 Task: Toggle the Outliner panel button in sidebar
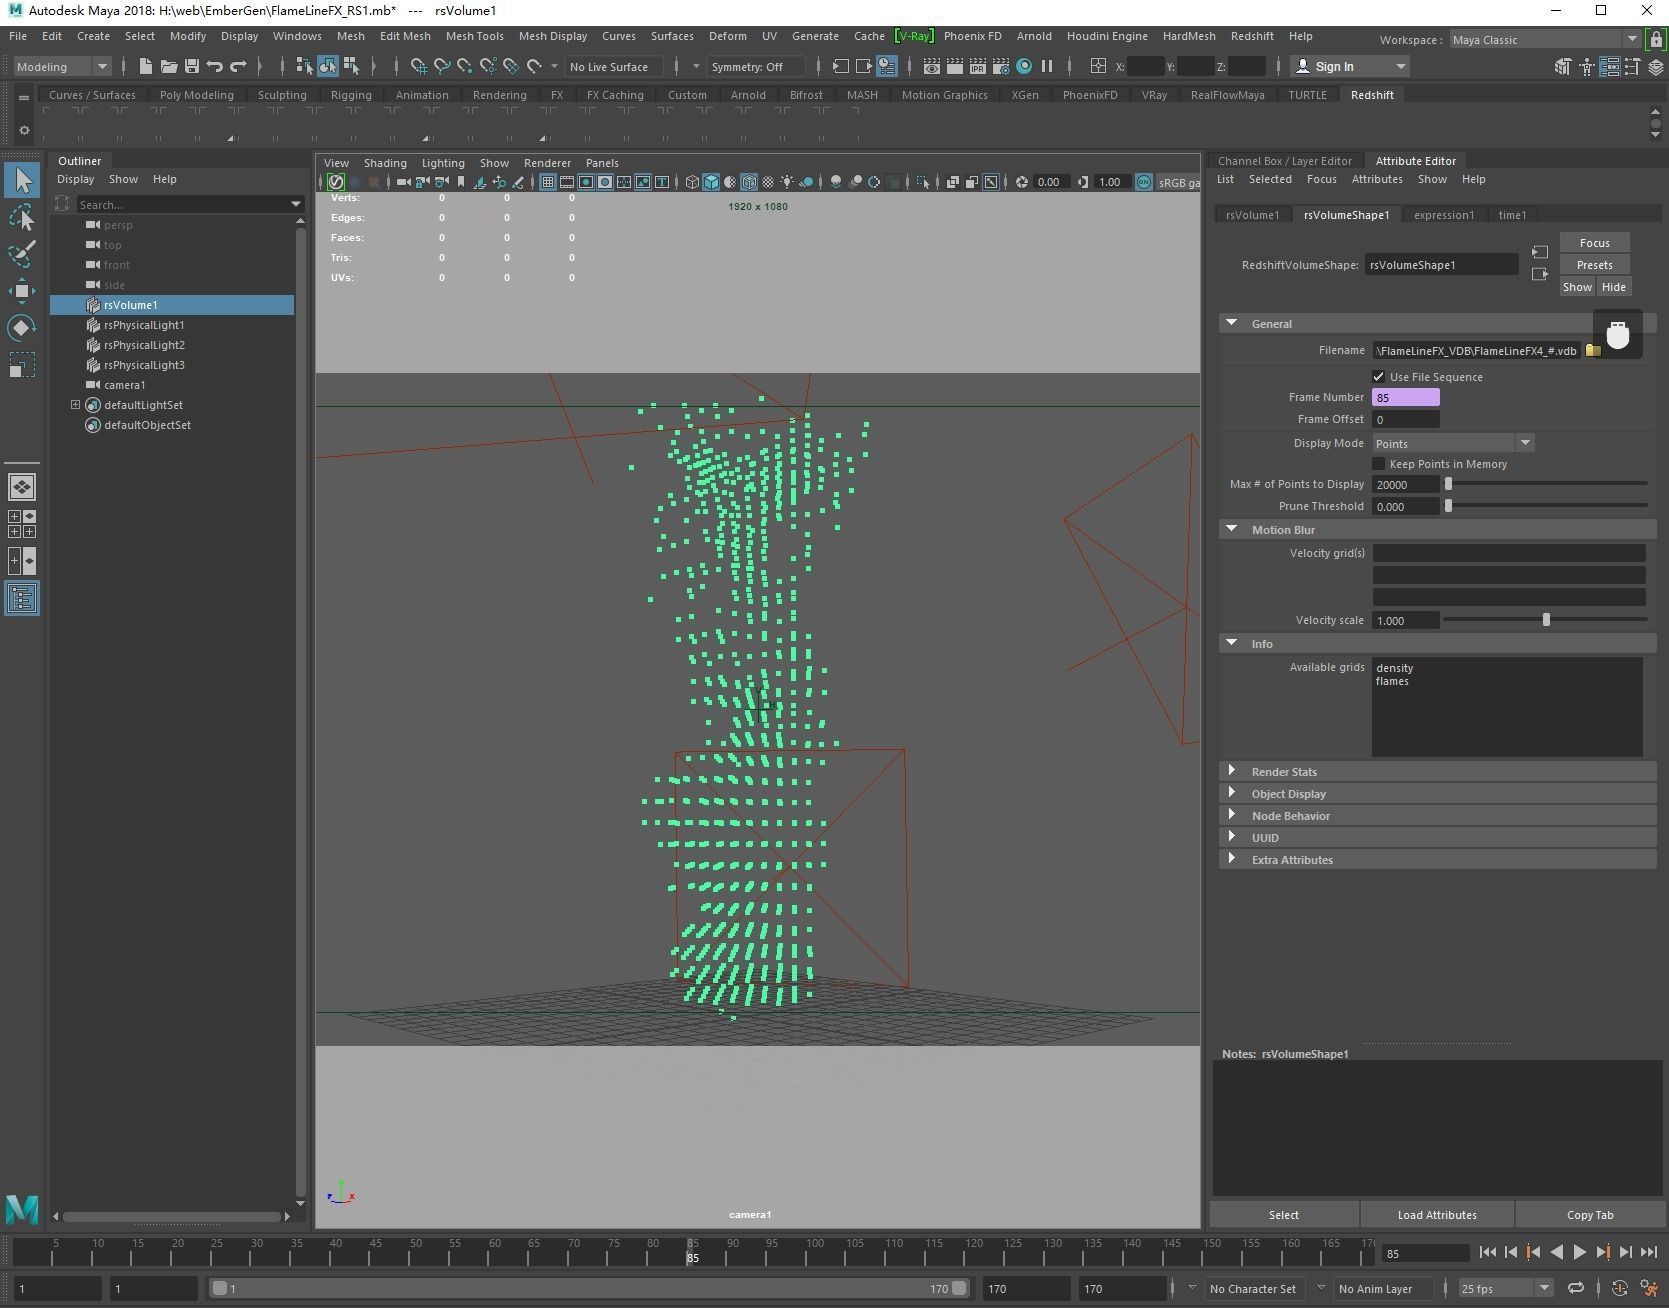pos(22,598)
